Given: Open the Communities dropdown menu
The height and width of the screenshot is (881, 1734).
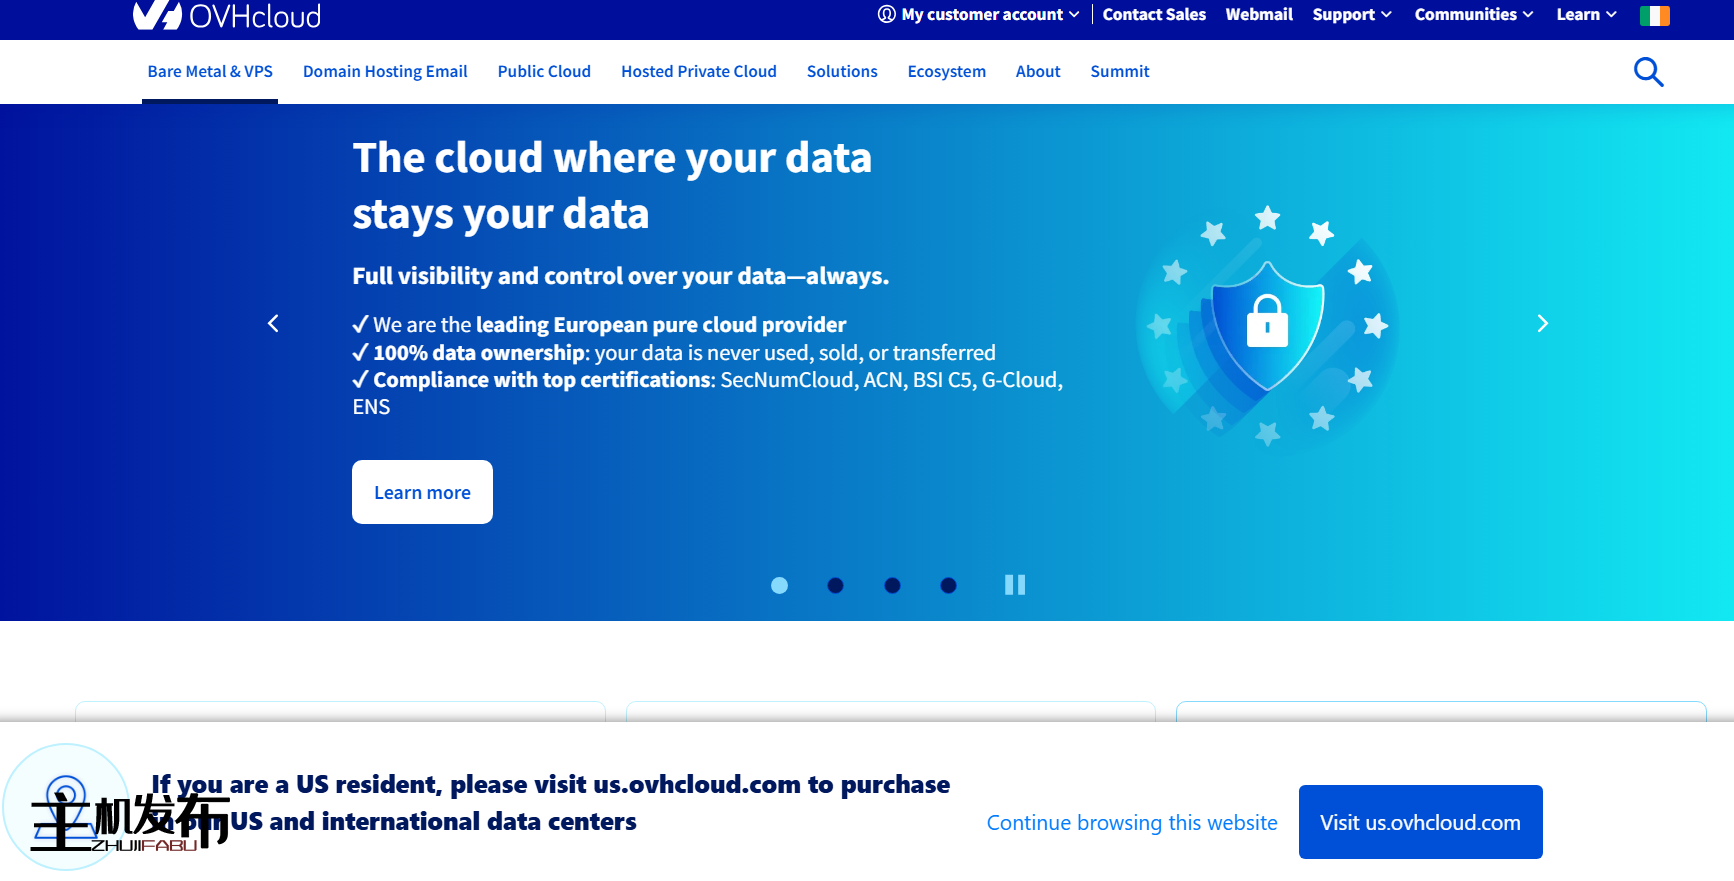Looking at the screenshot, I should click(x=1473, y=15).
